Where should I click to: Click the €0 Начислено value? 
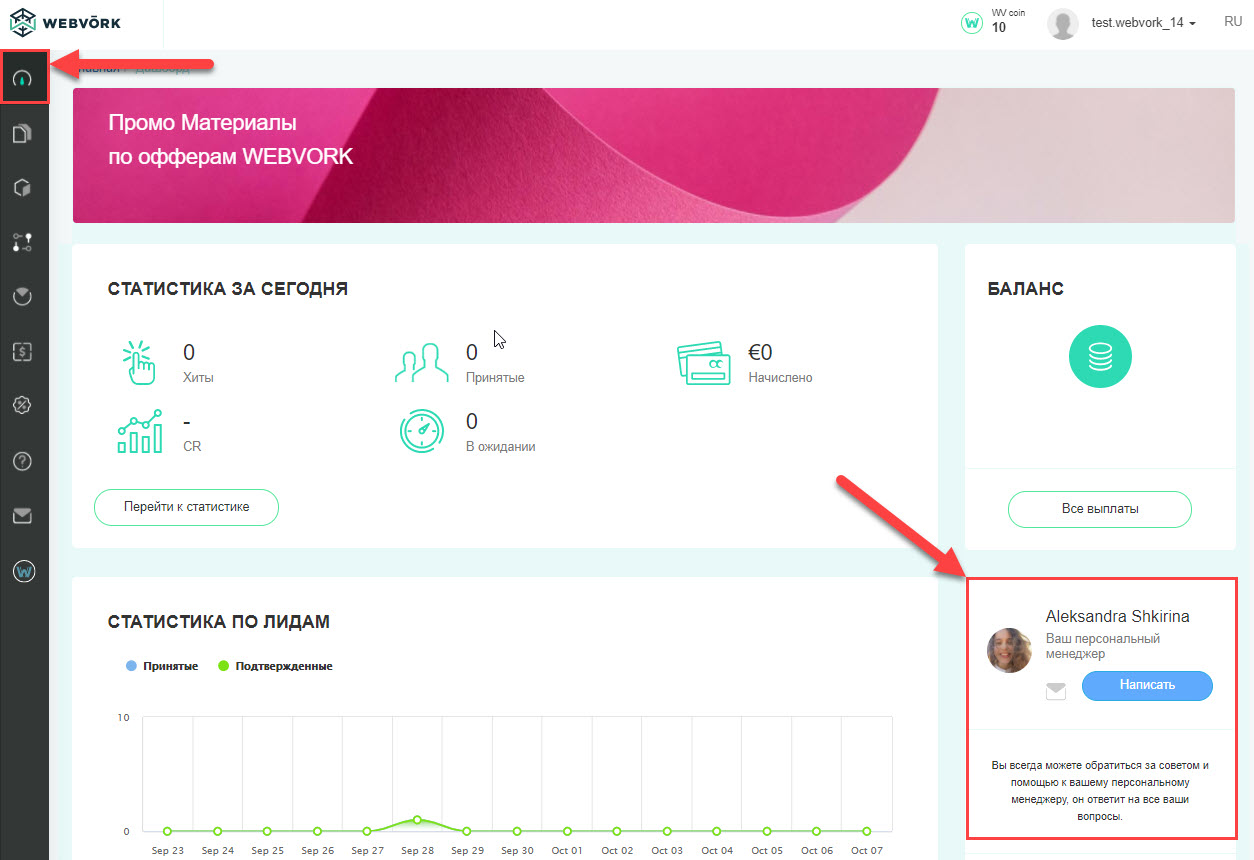(x=760, y=352)
